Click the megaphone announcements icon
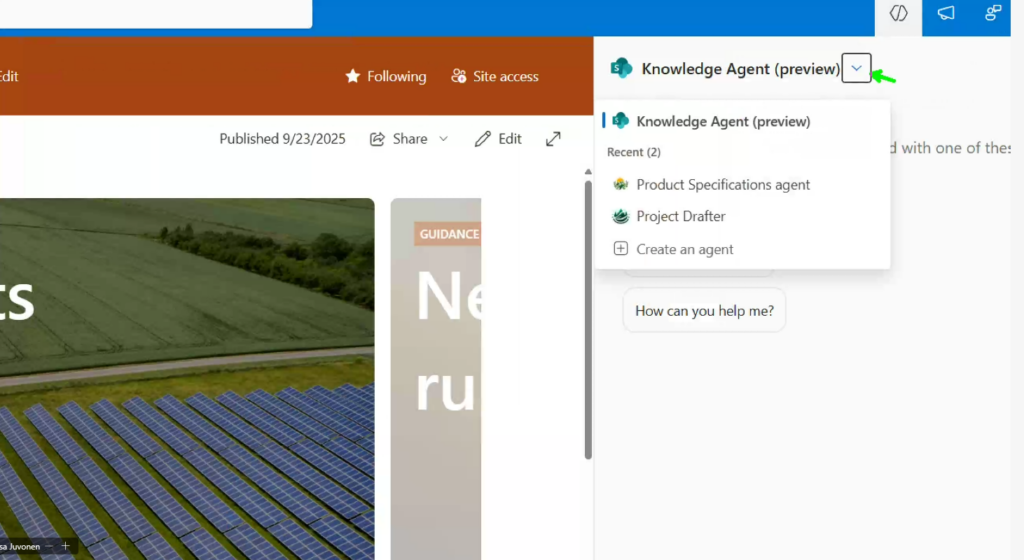 click(945, 14)
